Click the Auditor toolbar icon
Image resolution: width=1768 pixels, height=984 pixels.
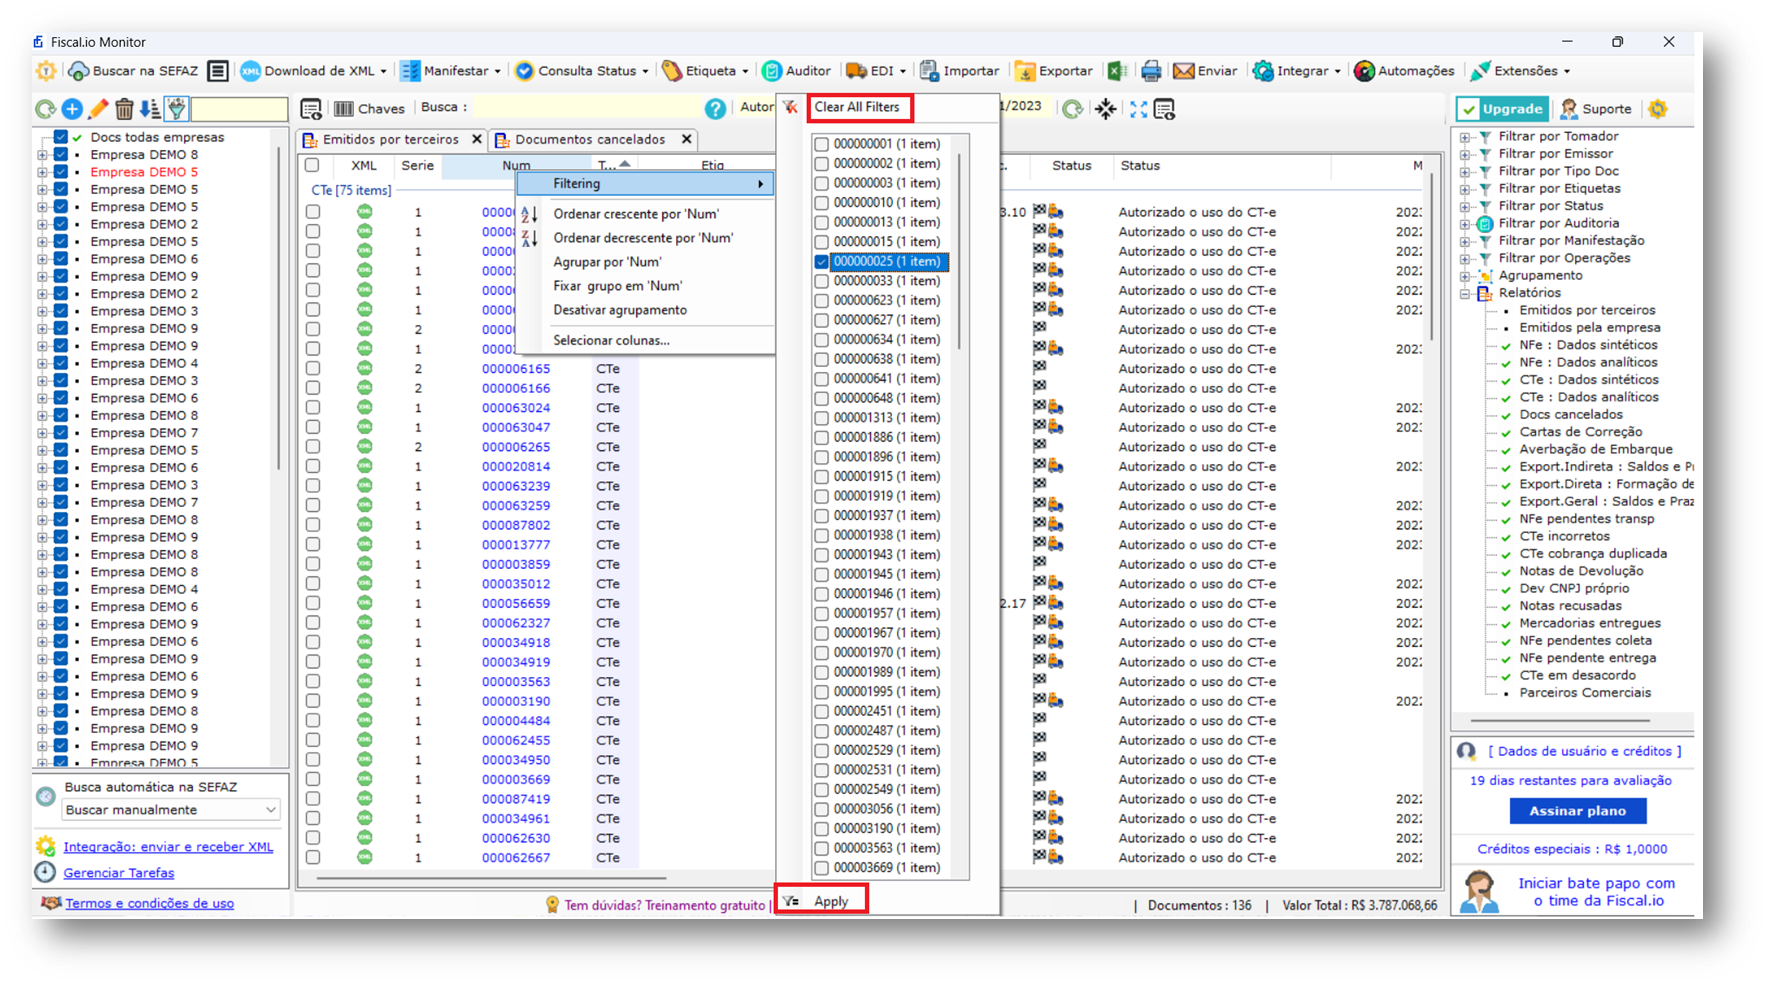pos(771,71)
